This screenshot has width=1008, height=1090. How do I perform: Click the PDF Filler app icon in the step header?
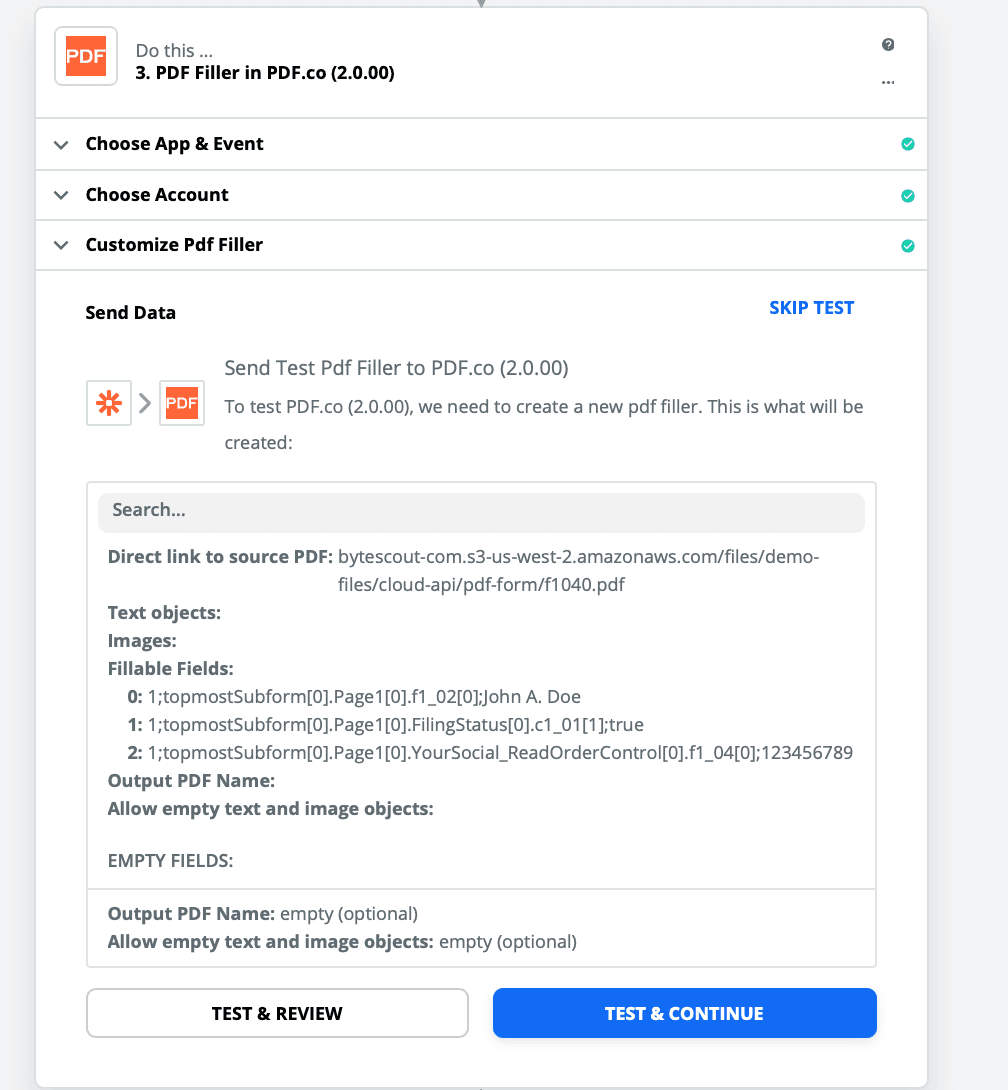click(x=85, y=56)
